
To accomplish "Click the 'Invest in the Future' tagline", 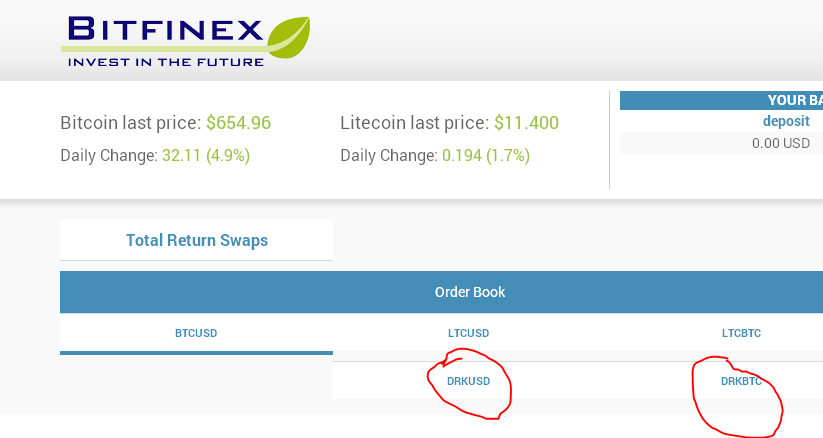I will click(x=165, y=62).
